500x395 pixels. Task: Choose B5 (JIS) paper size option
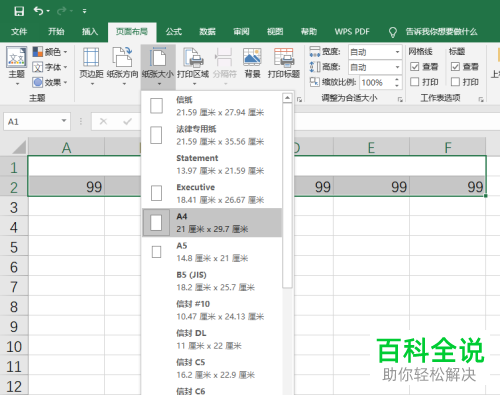tap(212, 281)
